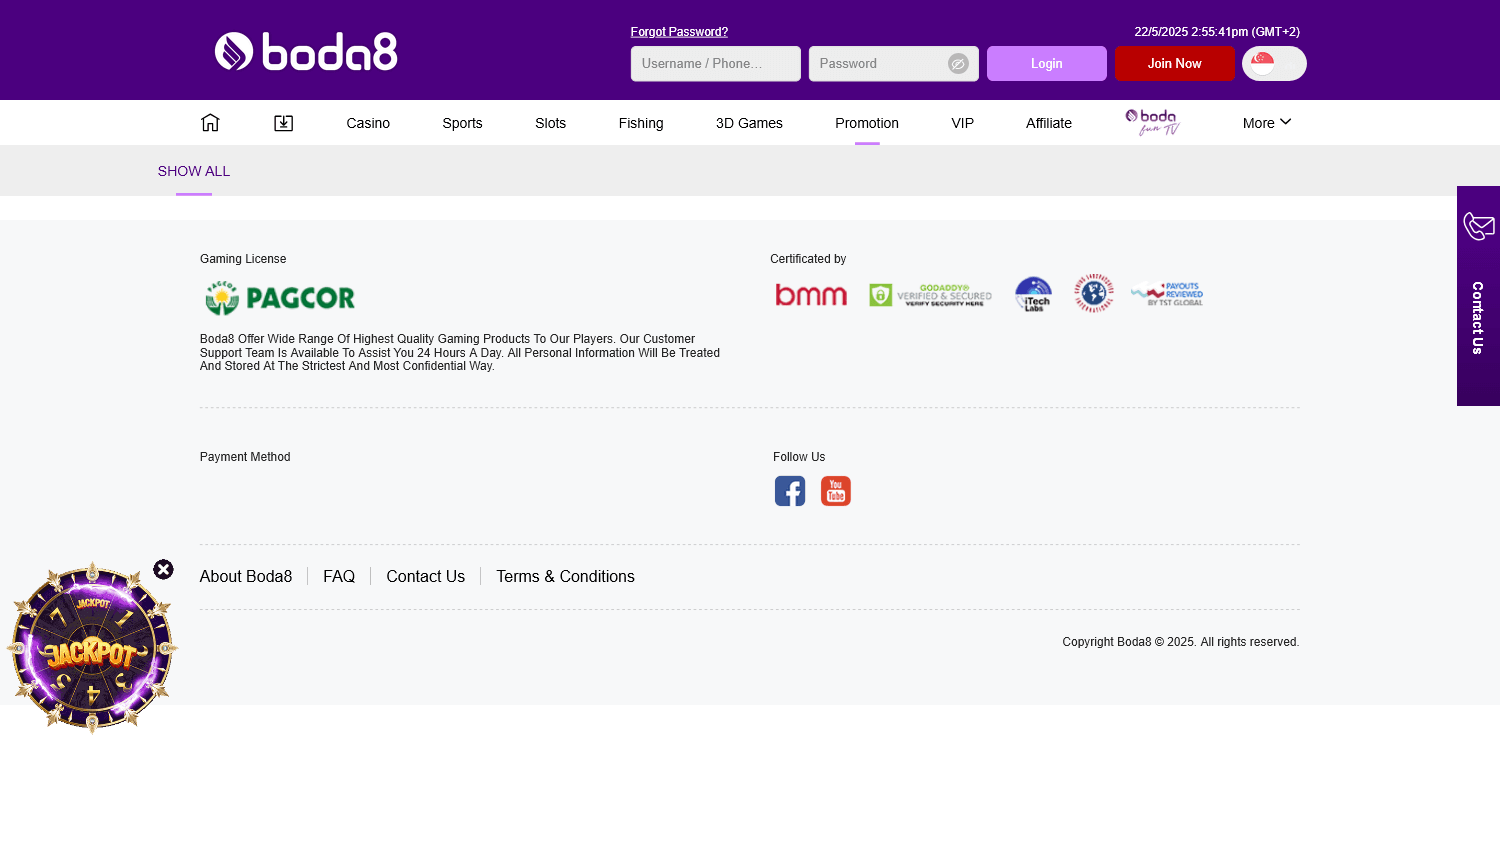Click the Jackpot wheel graphic
Screen dimensions: 1500x844
92,648
